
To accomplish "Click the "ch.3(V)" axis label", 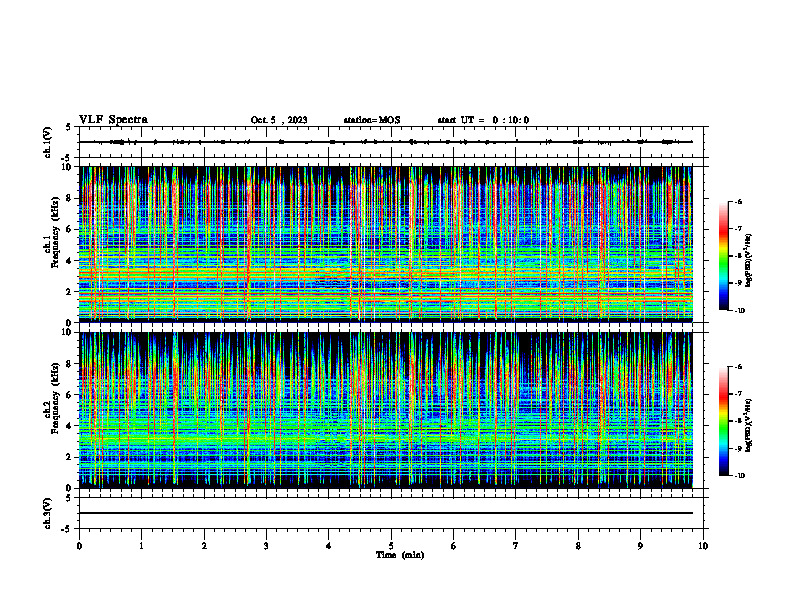I will point(48,514).
